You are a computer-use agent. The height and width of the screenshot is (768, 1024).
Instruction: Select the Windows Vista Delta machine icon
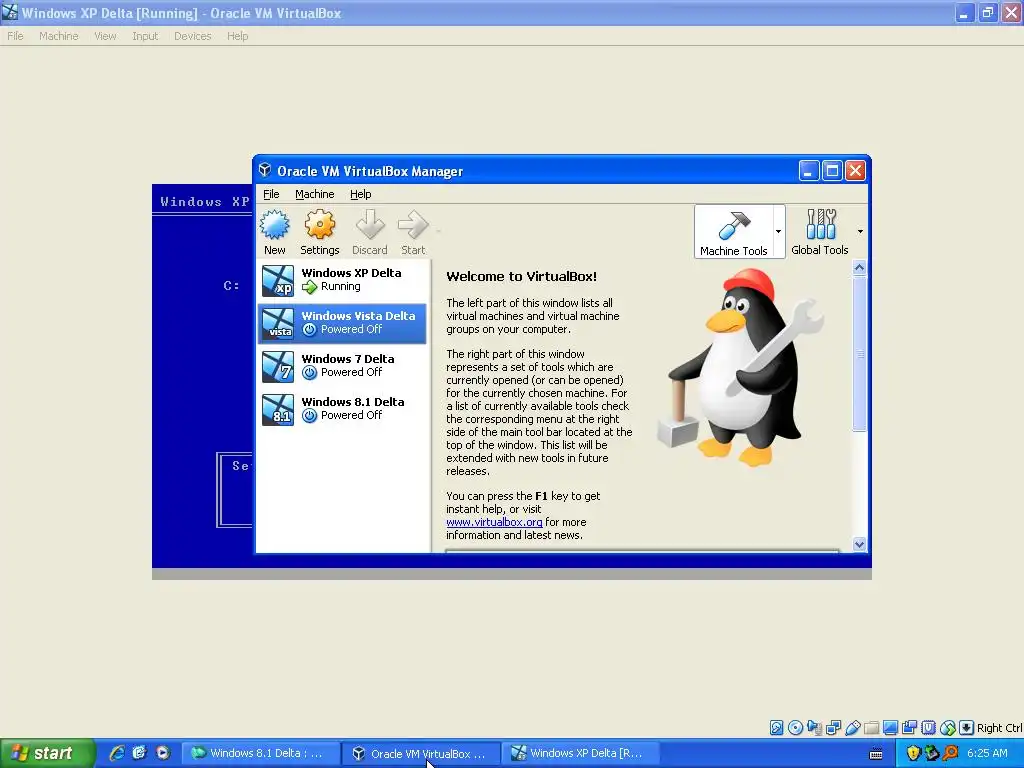pos(278,324)
